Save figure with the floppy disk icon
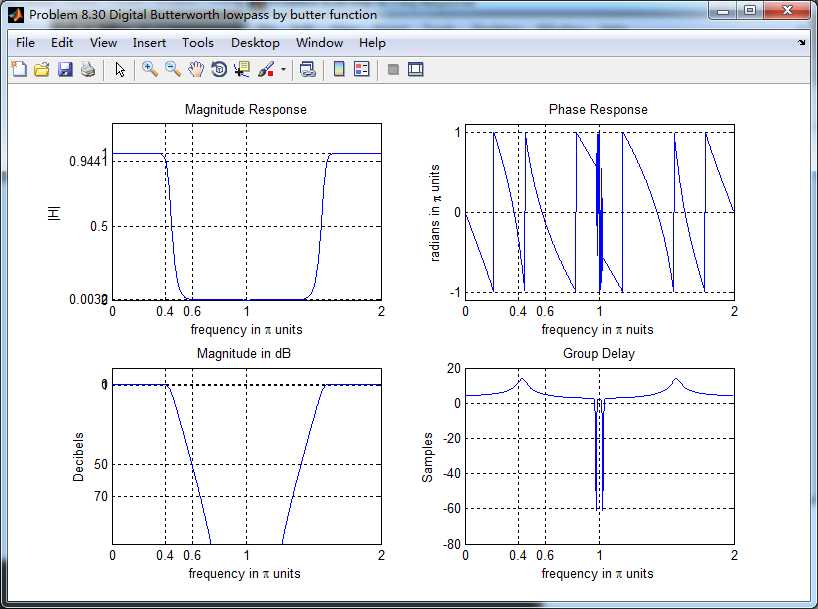The width and height of the screenshot is (818, 609). [65, 69]
